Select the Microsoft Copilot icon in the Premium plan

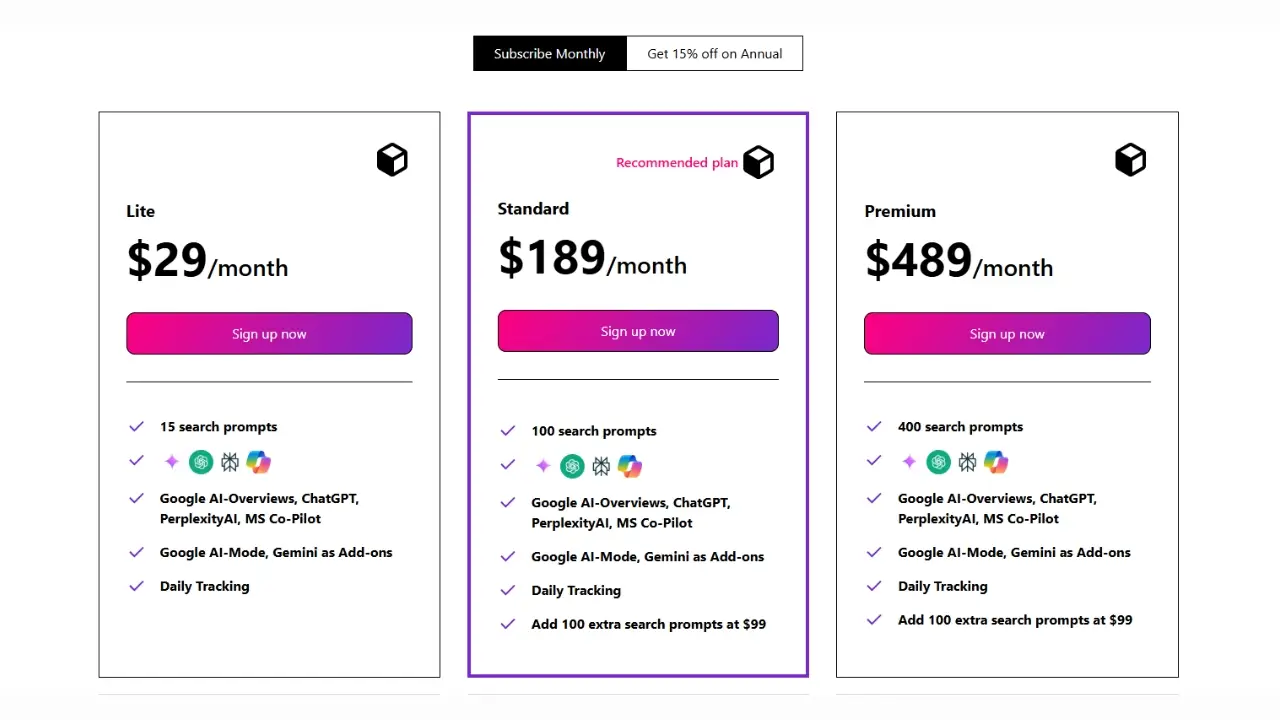click(996, 461)
